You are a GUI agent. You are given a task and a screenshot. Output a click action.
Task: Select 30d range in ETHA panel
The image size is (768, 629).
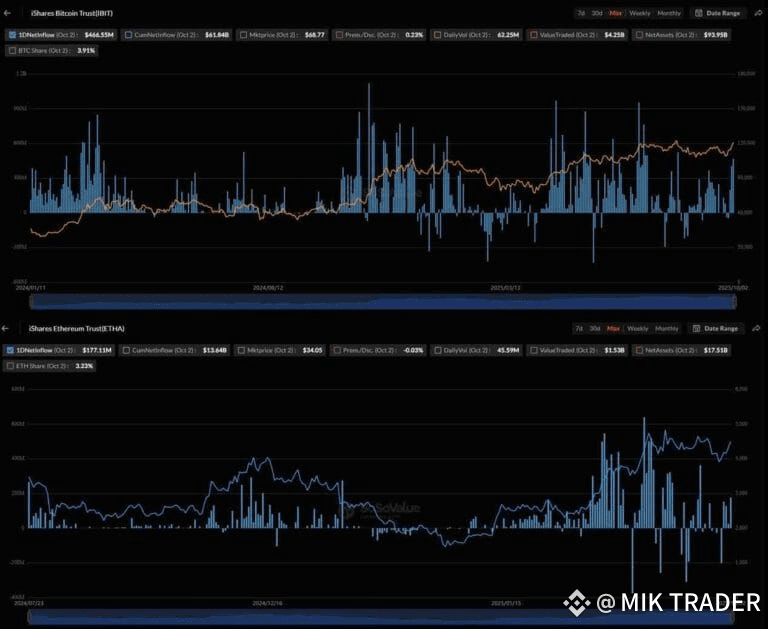click(x=595, y=329)
